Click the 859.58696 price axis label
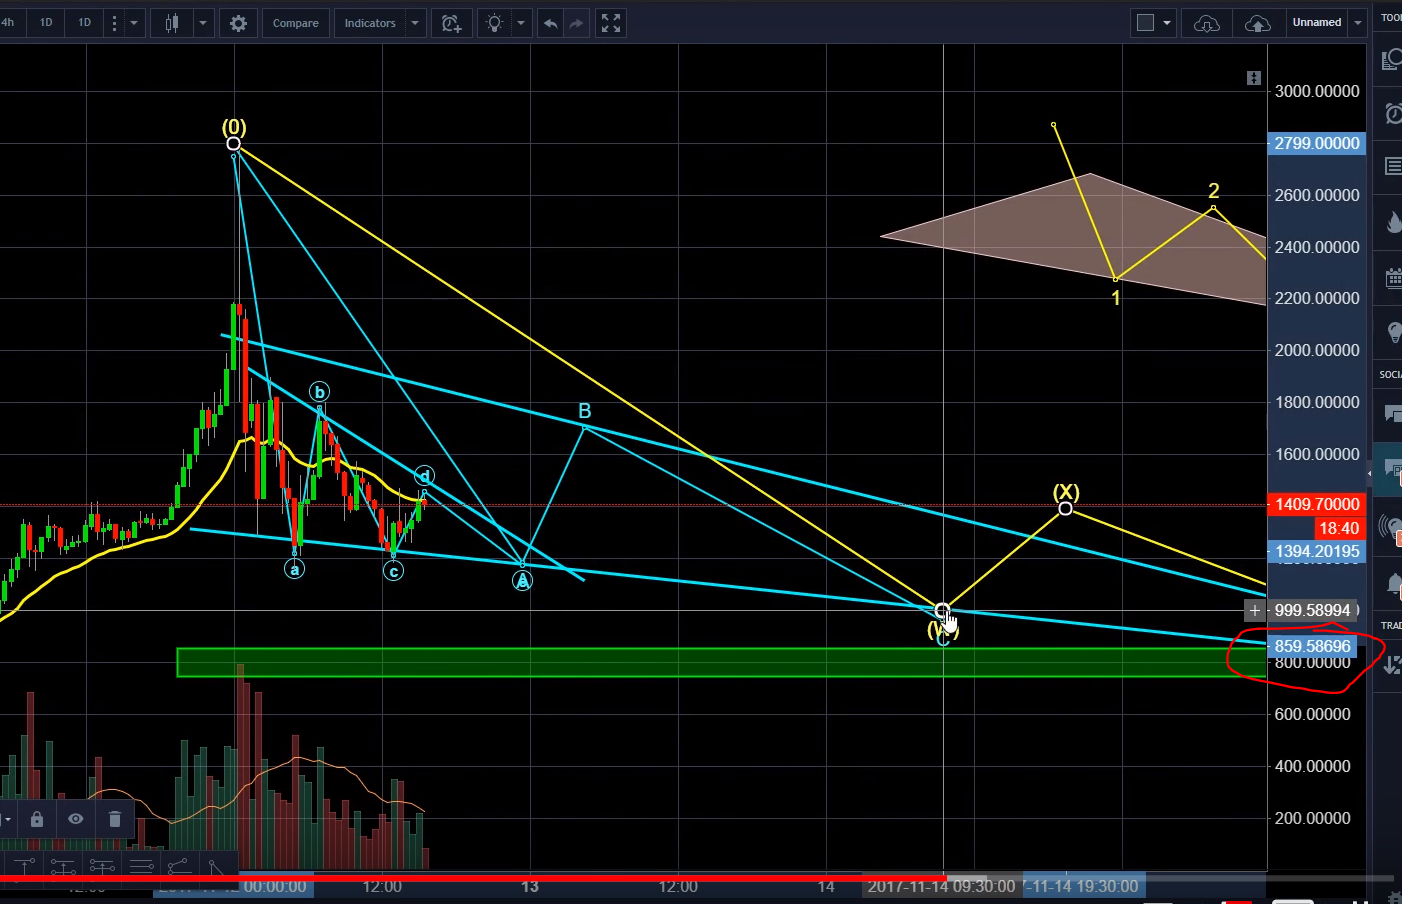This screenshot has width=1402, height=904. point(1312,646)
